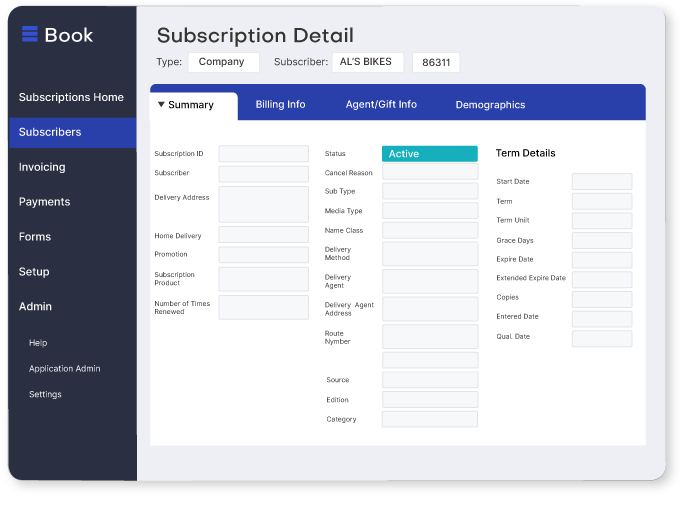Switch to the Billing Info tab
The height and width of the screenshot is (520, 680).
pos(280,105)
